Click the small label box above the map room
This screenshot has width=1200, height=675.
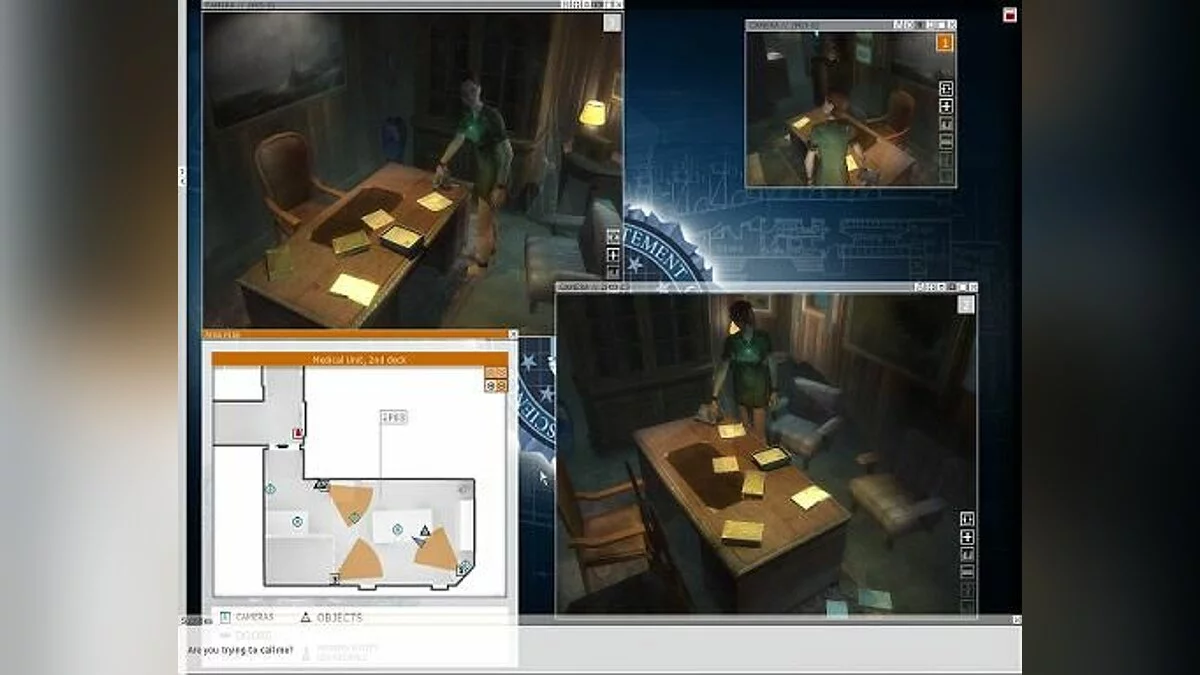[x=394, y=417]
